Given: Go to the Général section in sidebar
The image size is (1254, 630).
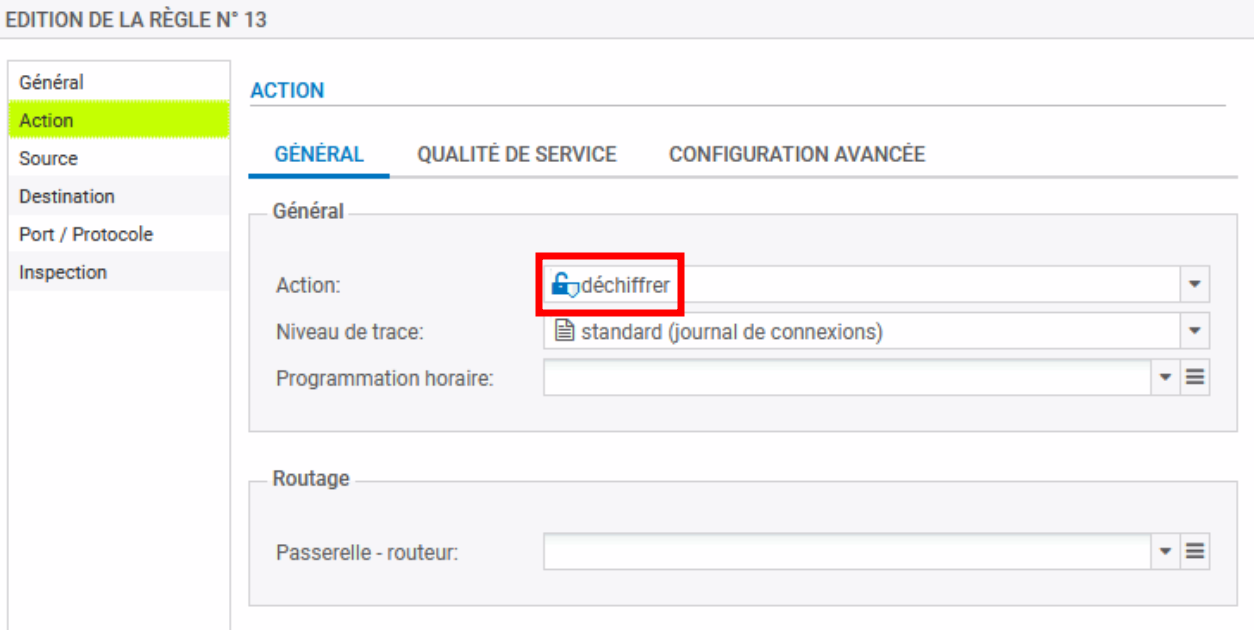Looking at the screenshot, I should (x=51, y=82).
